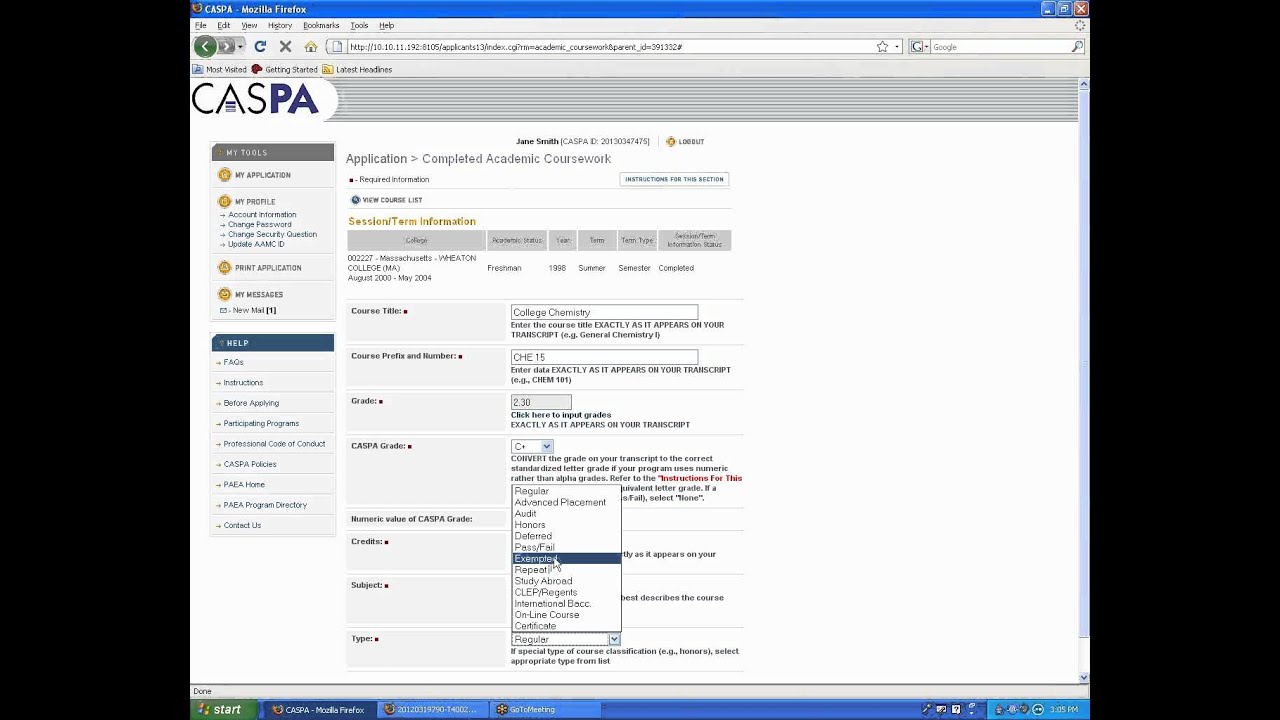
Task: Click the CASPA logo
Action: click(255, 99)
